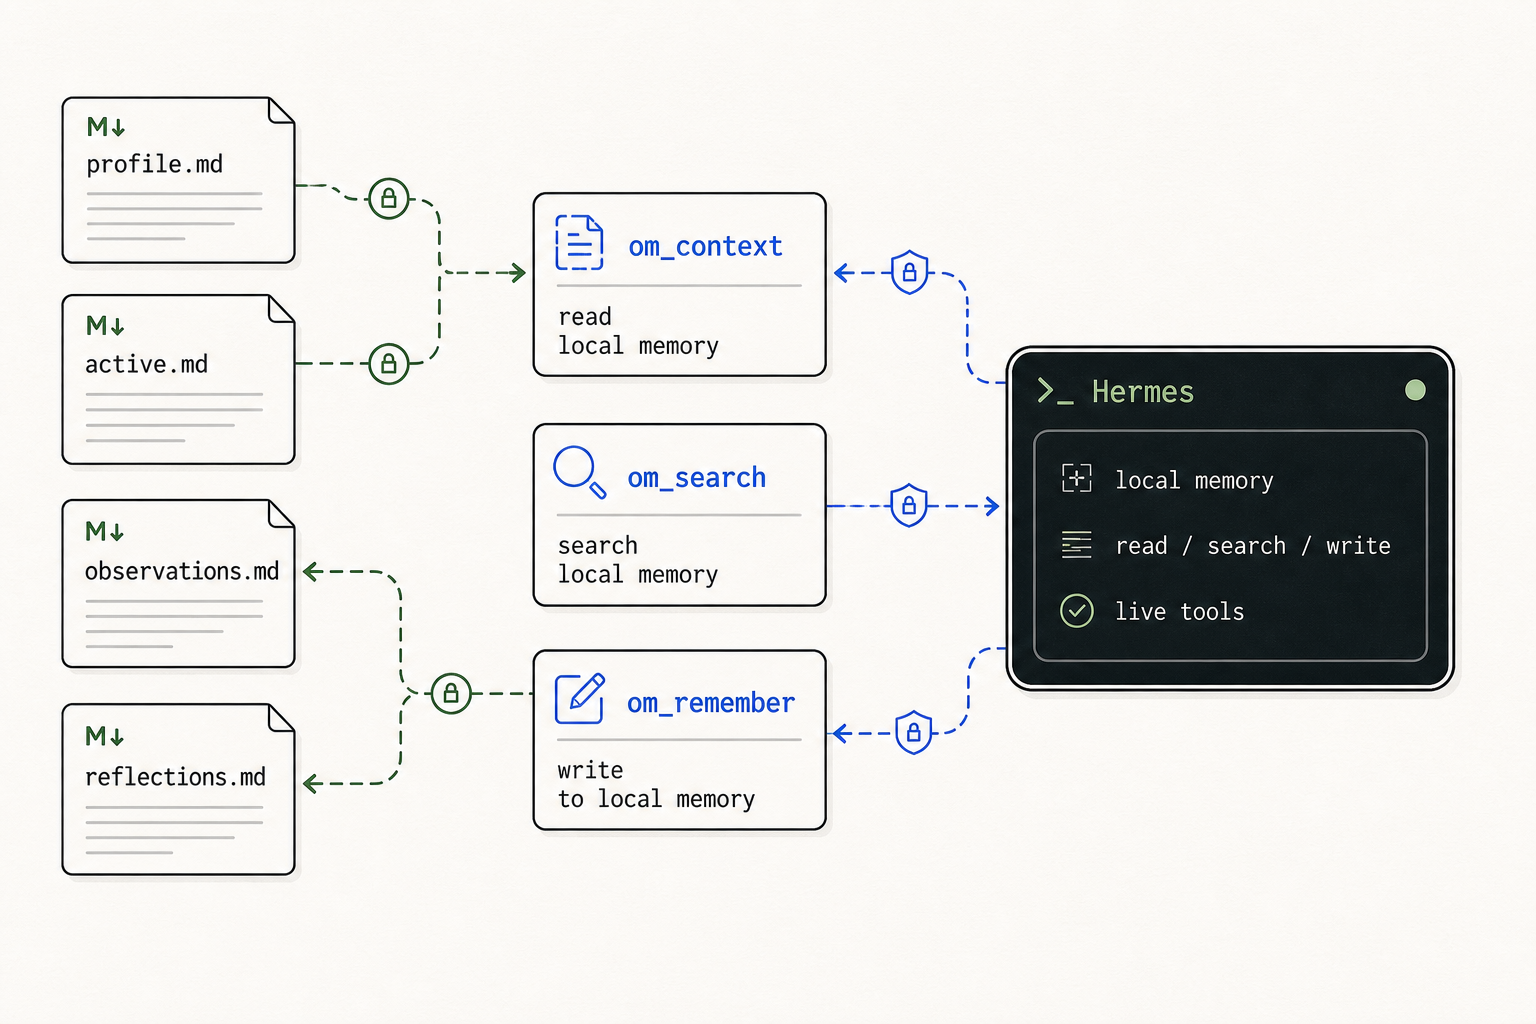Click the magnifier icon in om_search card
The image size is (1536, 1024).
click(580, 472)
